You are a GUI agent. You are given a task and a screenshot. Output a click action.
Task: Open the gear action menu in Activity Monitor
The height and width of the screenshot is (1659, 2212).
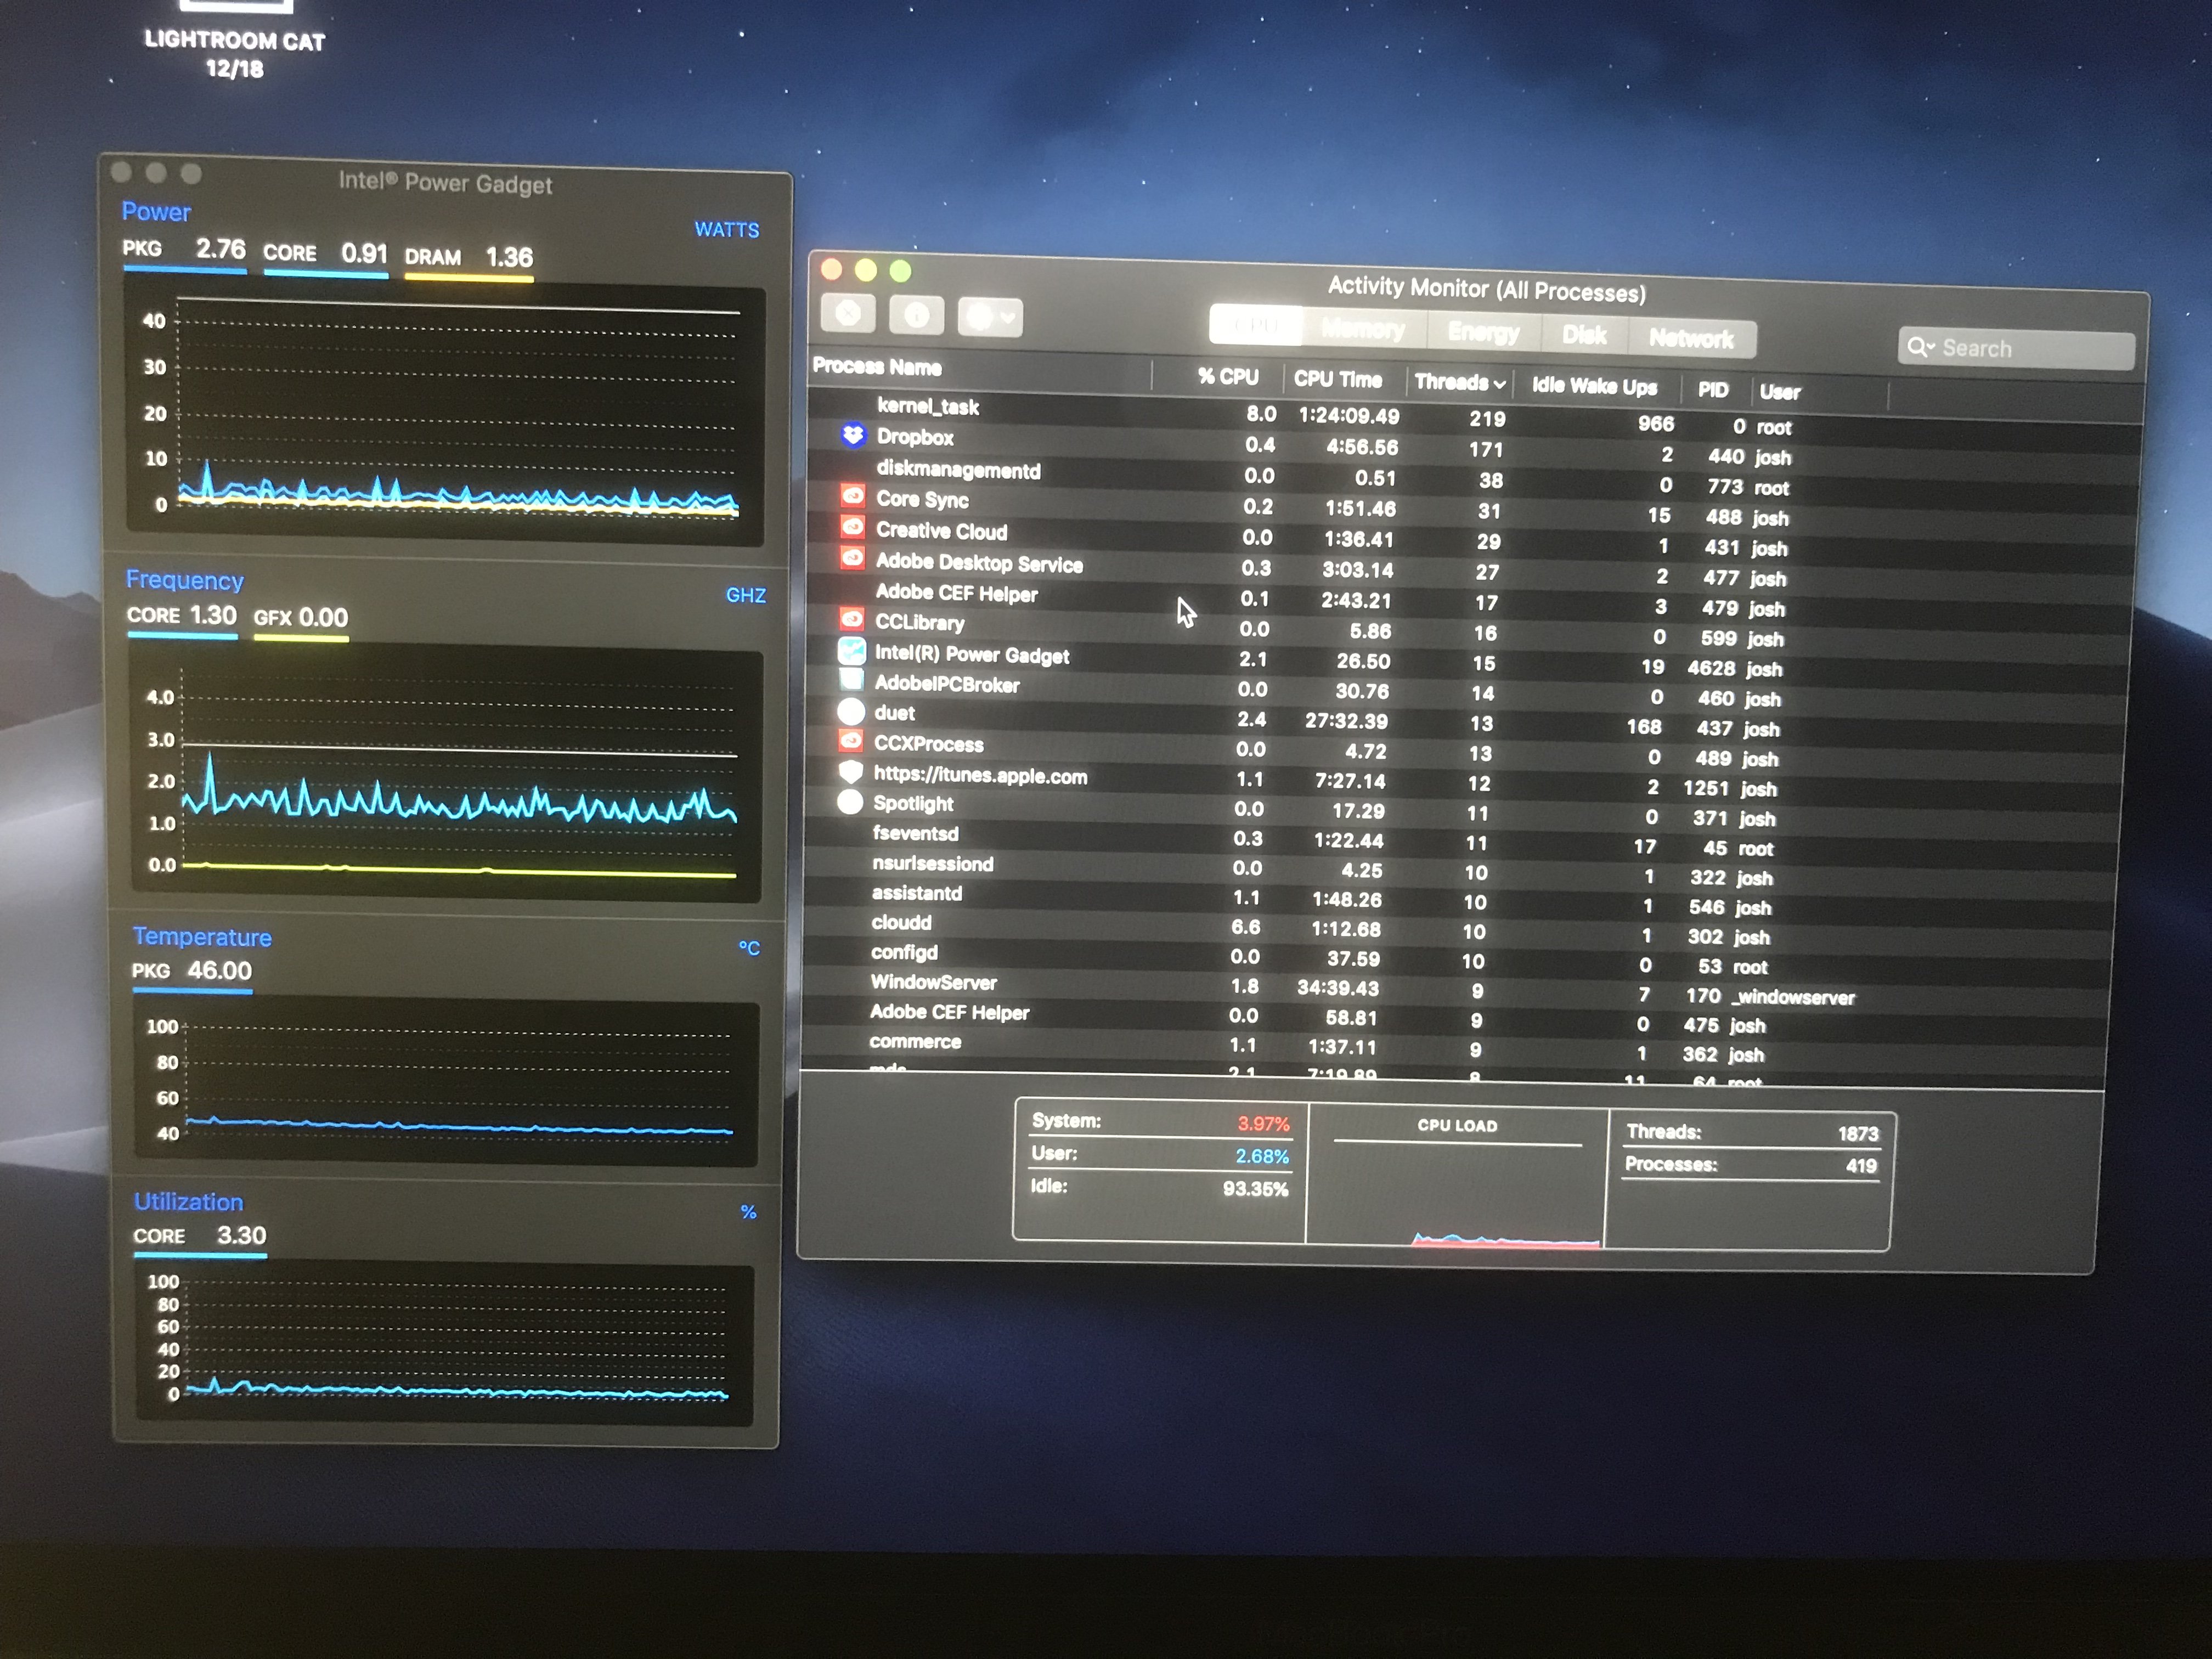(990, 318)
